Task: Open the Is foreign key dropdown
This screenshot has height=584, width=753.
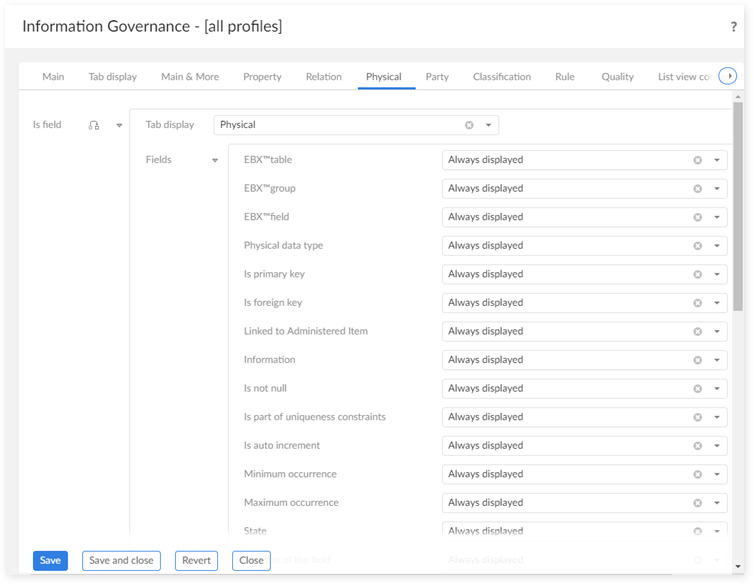Action: coord(716,303)
